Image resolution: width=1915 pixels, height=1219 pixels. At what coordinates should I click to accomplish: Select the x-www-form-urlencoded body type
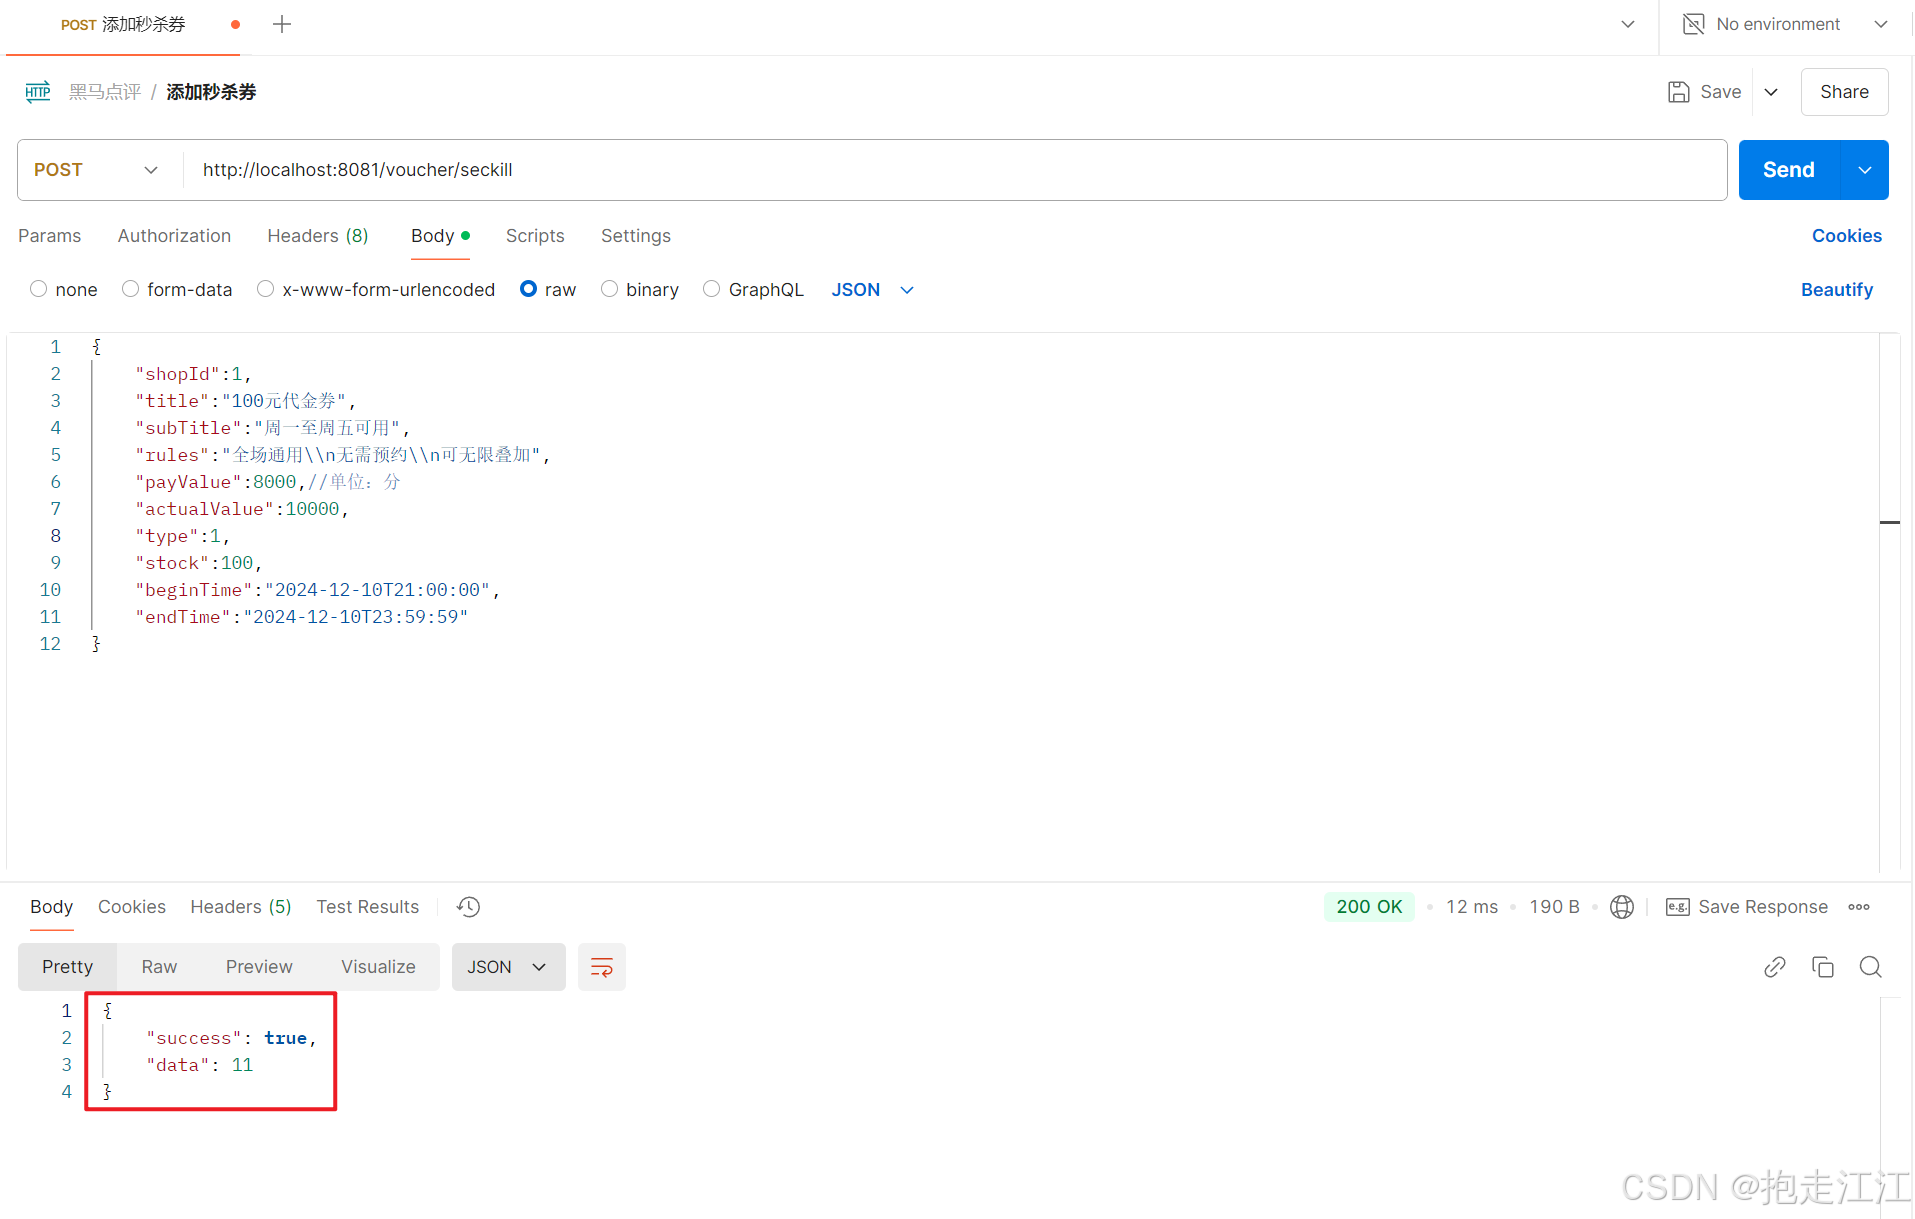265,289
